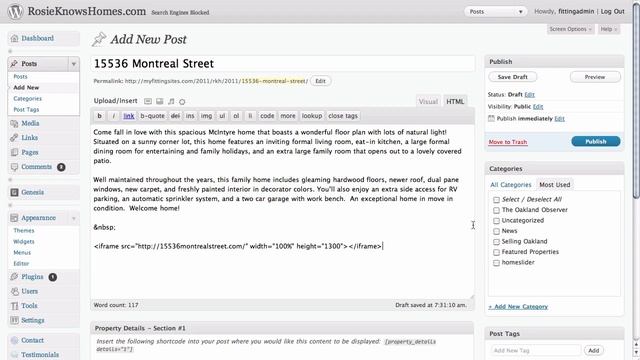
Task: Click the Links chain icon
Action: click(x=14, y=138)
